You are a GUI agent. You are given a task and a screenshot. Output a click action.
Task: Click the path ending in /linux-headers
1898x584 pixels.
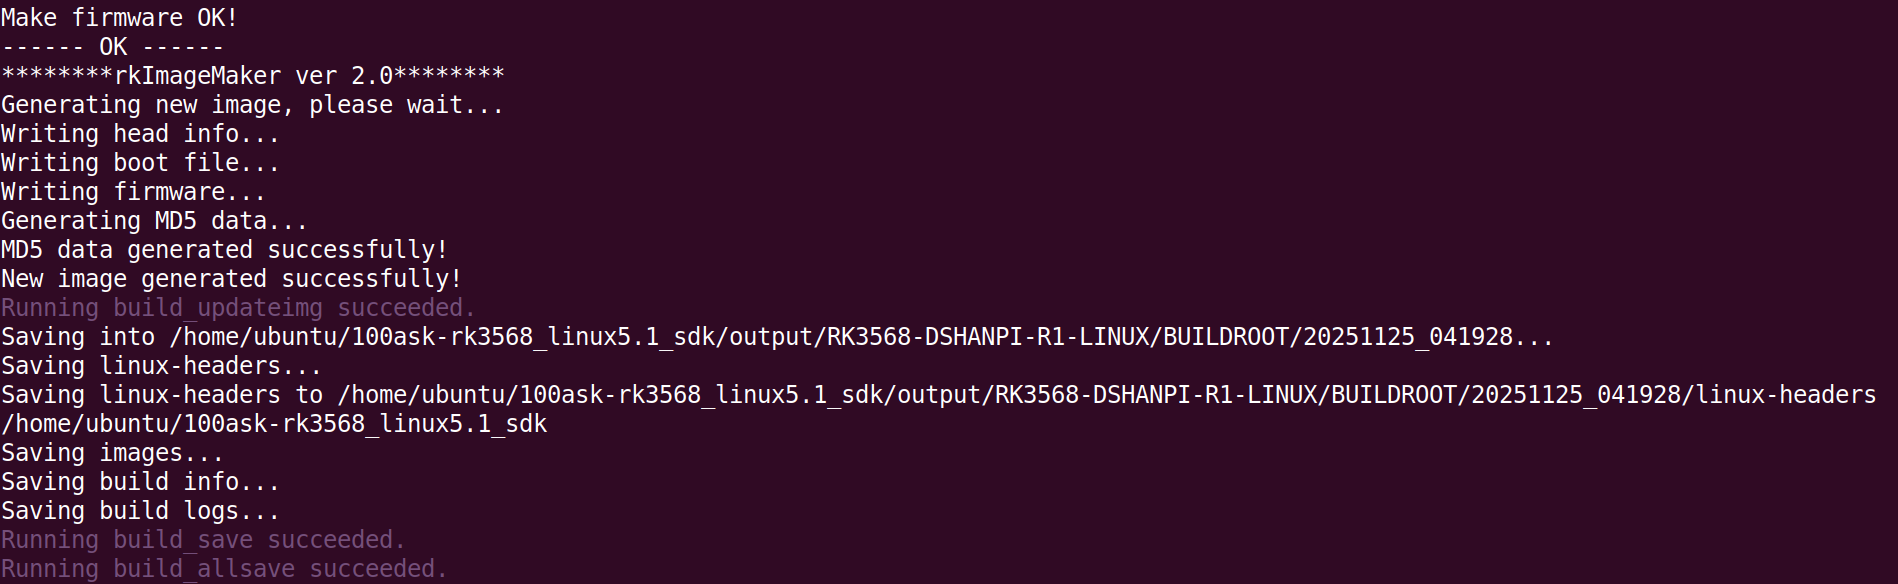pos(1105,395)
